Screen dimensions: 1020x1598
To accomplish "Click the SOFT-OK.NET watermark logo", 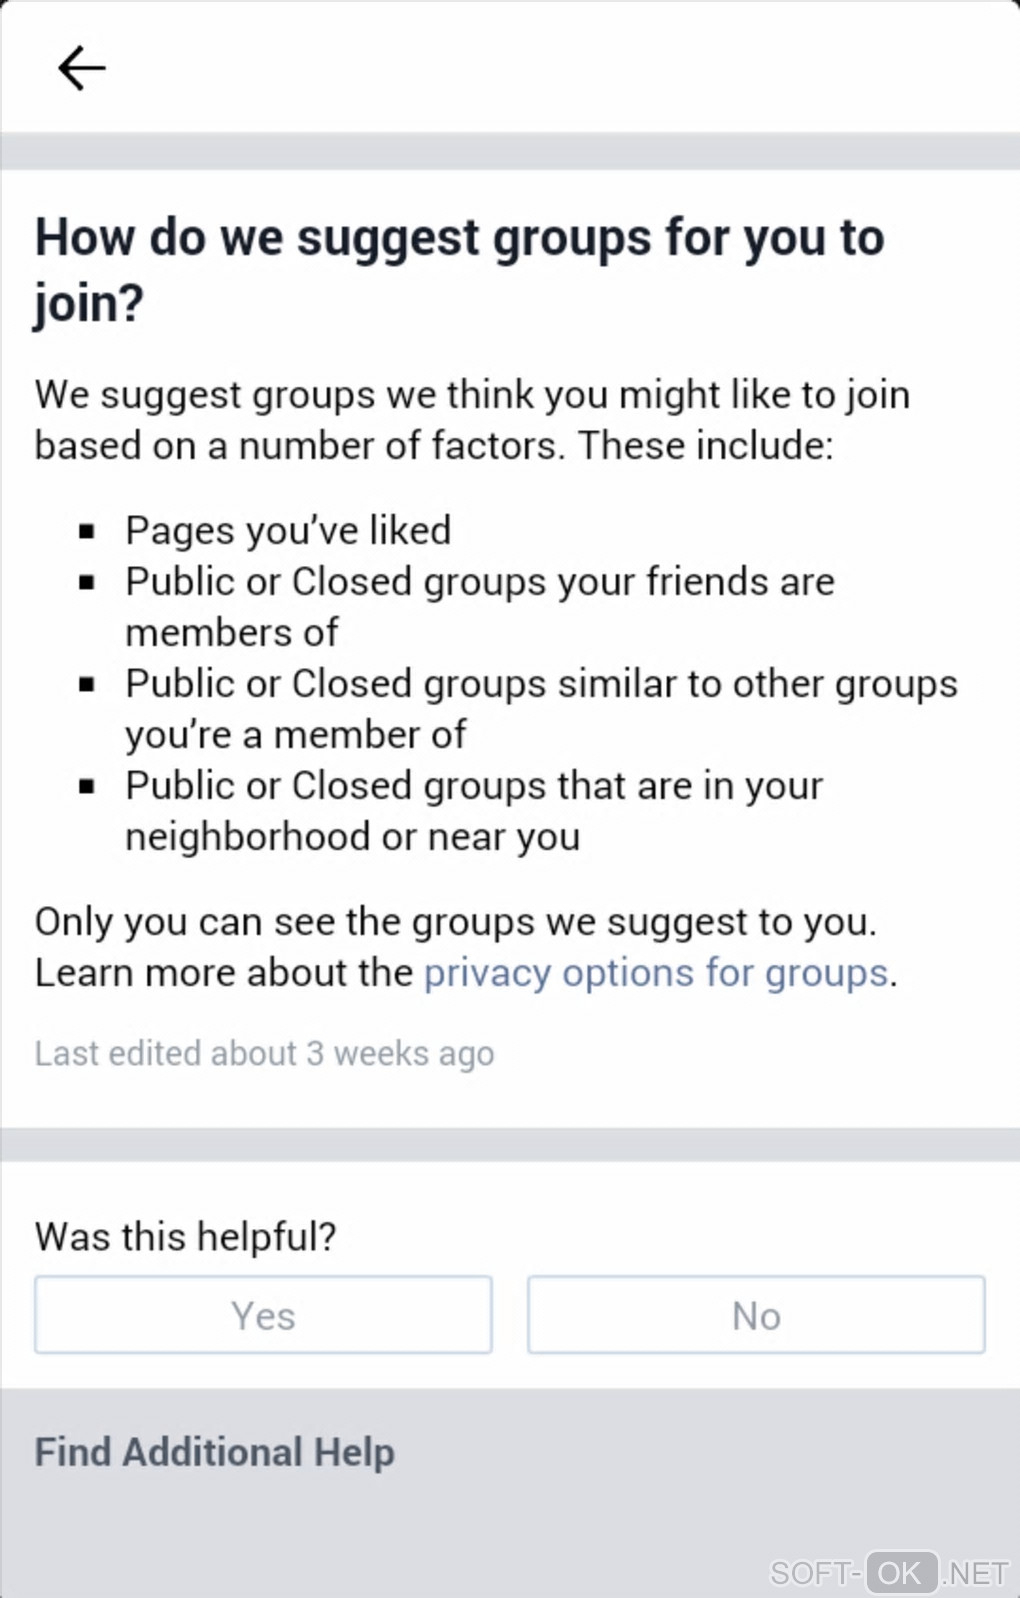I will [x=889, y=1572].
